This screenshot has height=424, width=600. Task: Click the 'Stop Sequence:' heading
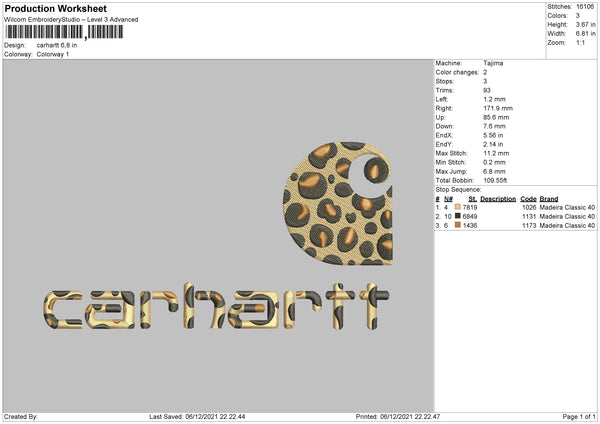click(x=458, y=190)
